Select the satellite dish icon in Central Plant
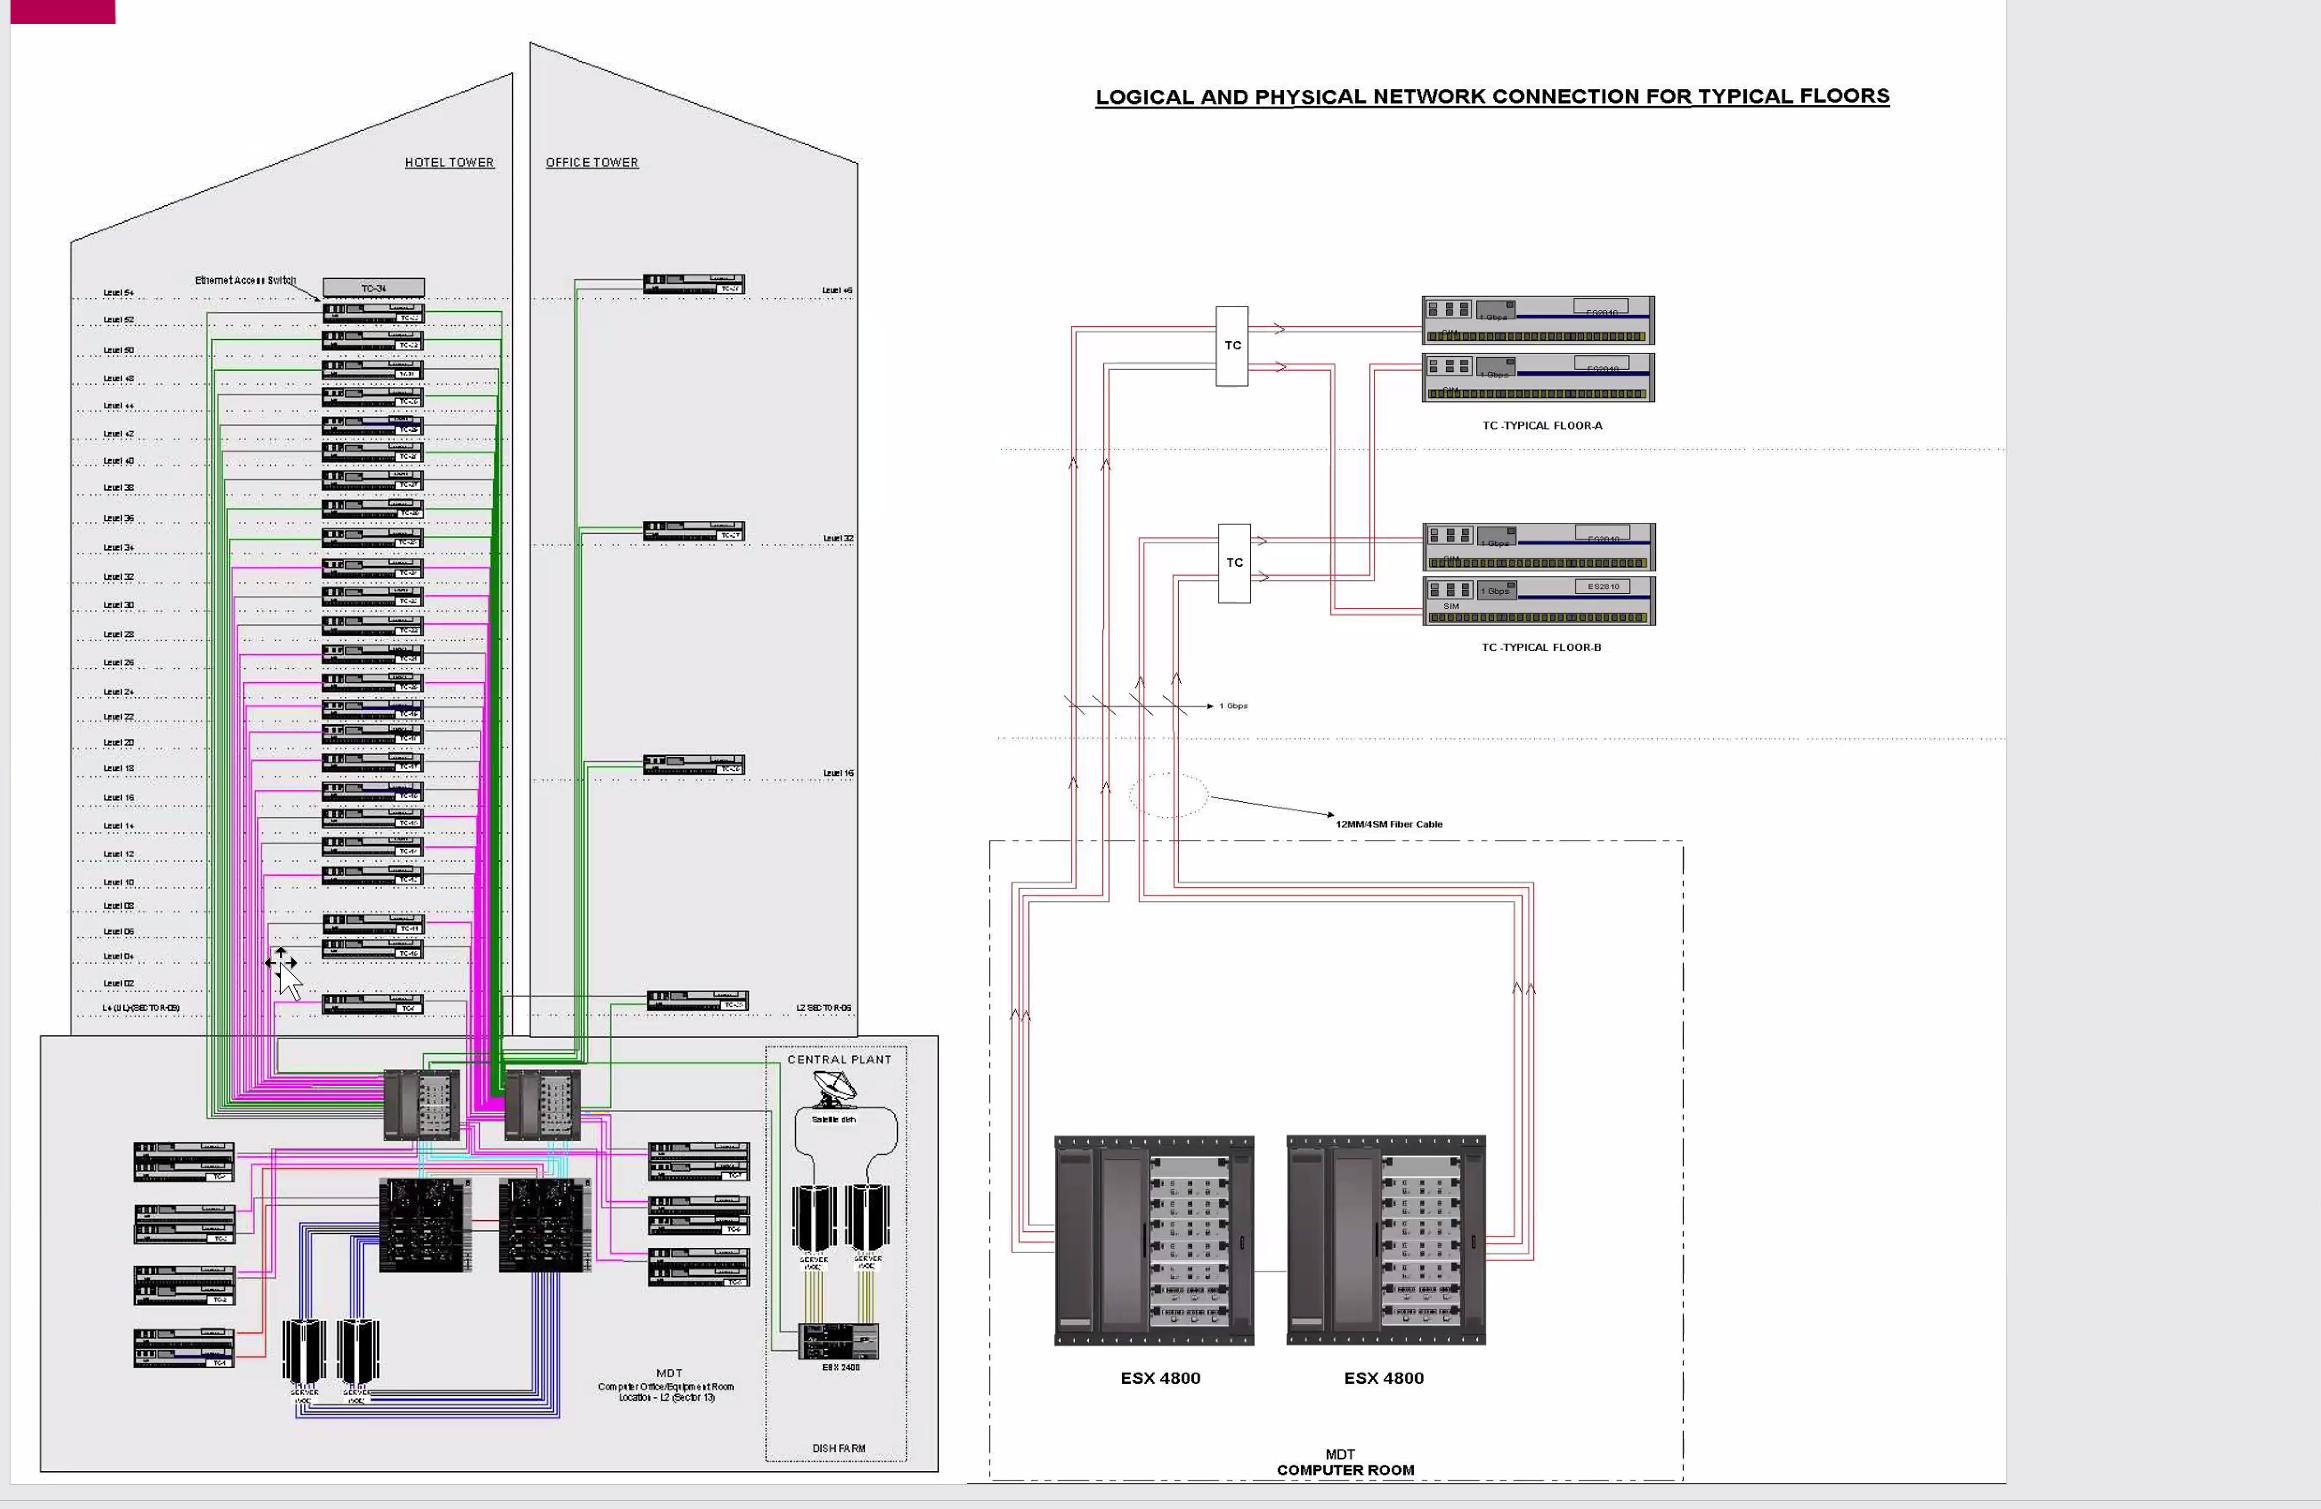The image size is (2321, 1509). pos(834,1088)
